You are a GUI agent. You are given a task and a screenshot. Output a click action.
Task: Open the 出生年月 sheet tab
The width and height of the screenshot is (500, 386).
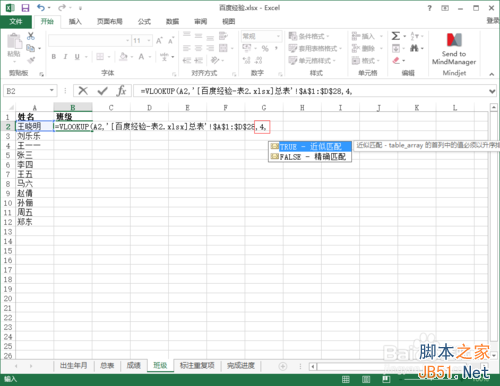[x=74, y=366]
